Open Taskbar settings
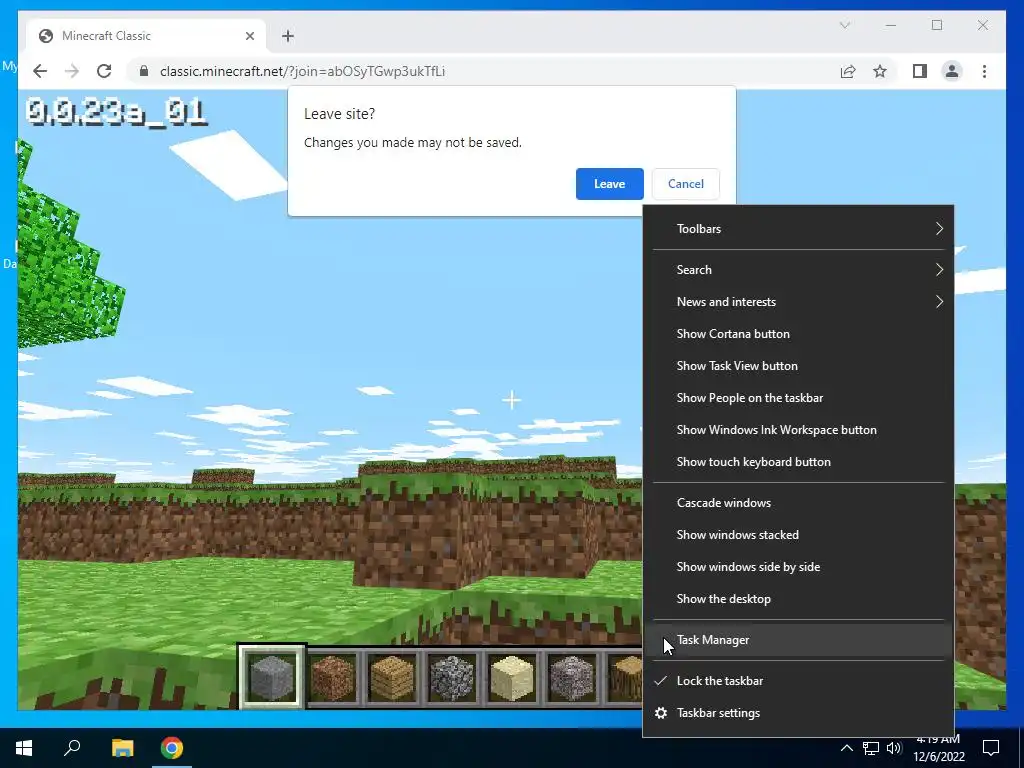The width and height of the screenshot is (1024, 768). pos(799,712)
